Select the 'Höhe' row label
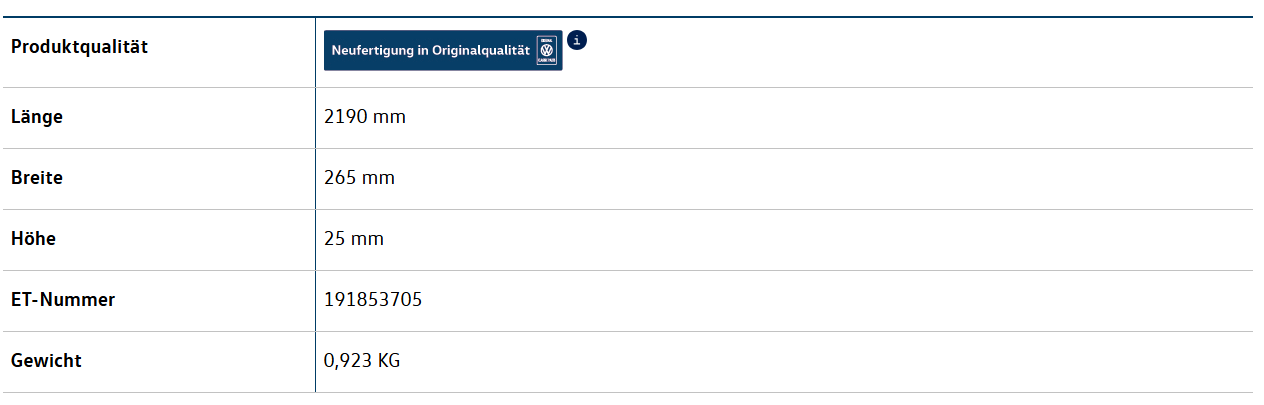The height and width of the screenshot is (405, 1264). [x=33, y=239]
